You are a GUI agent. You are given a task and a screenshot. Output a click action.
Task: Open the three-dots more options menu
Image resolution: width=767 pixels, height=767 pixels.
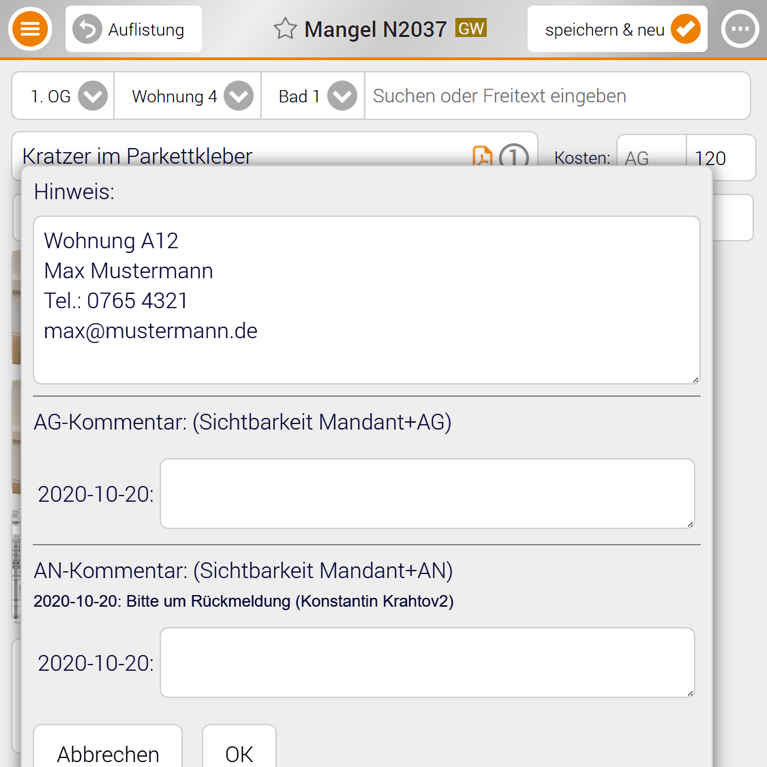(x=740, y=29)
